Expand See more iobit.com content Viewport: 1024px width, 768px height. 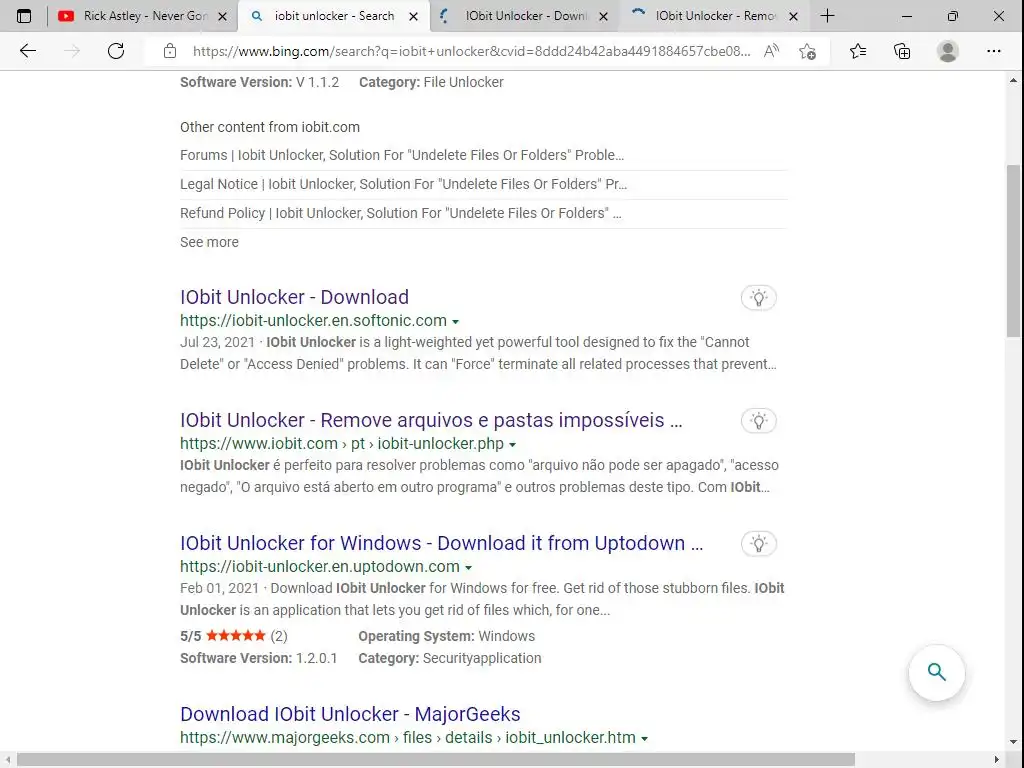pos(209,242)
